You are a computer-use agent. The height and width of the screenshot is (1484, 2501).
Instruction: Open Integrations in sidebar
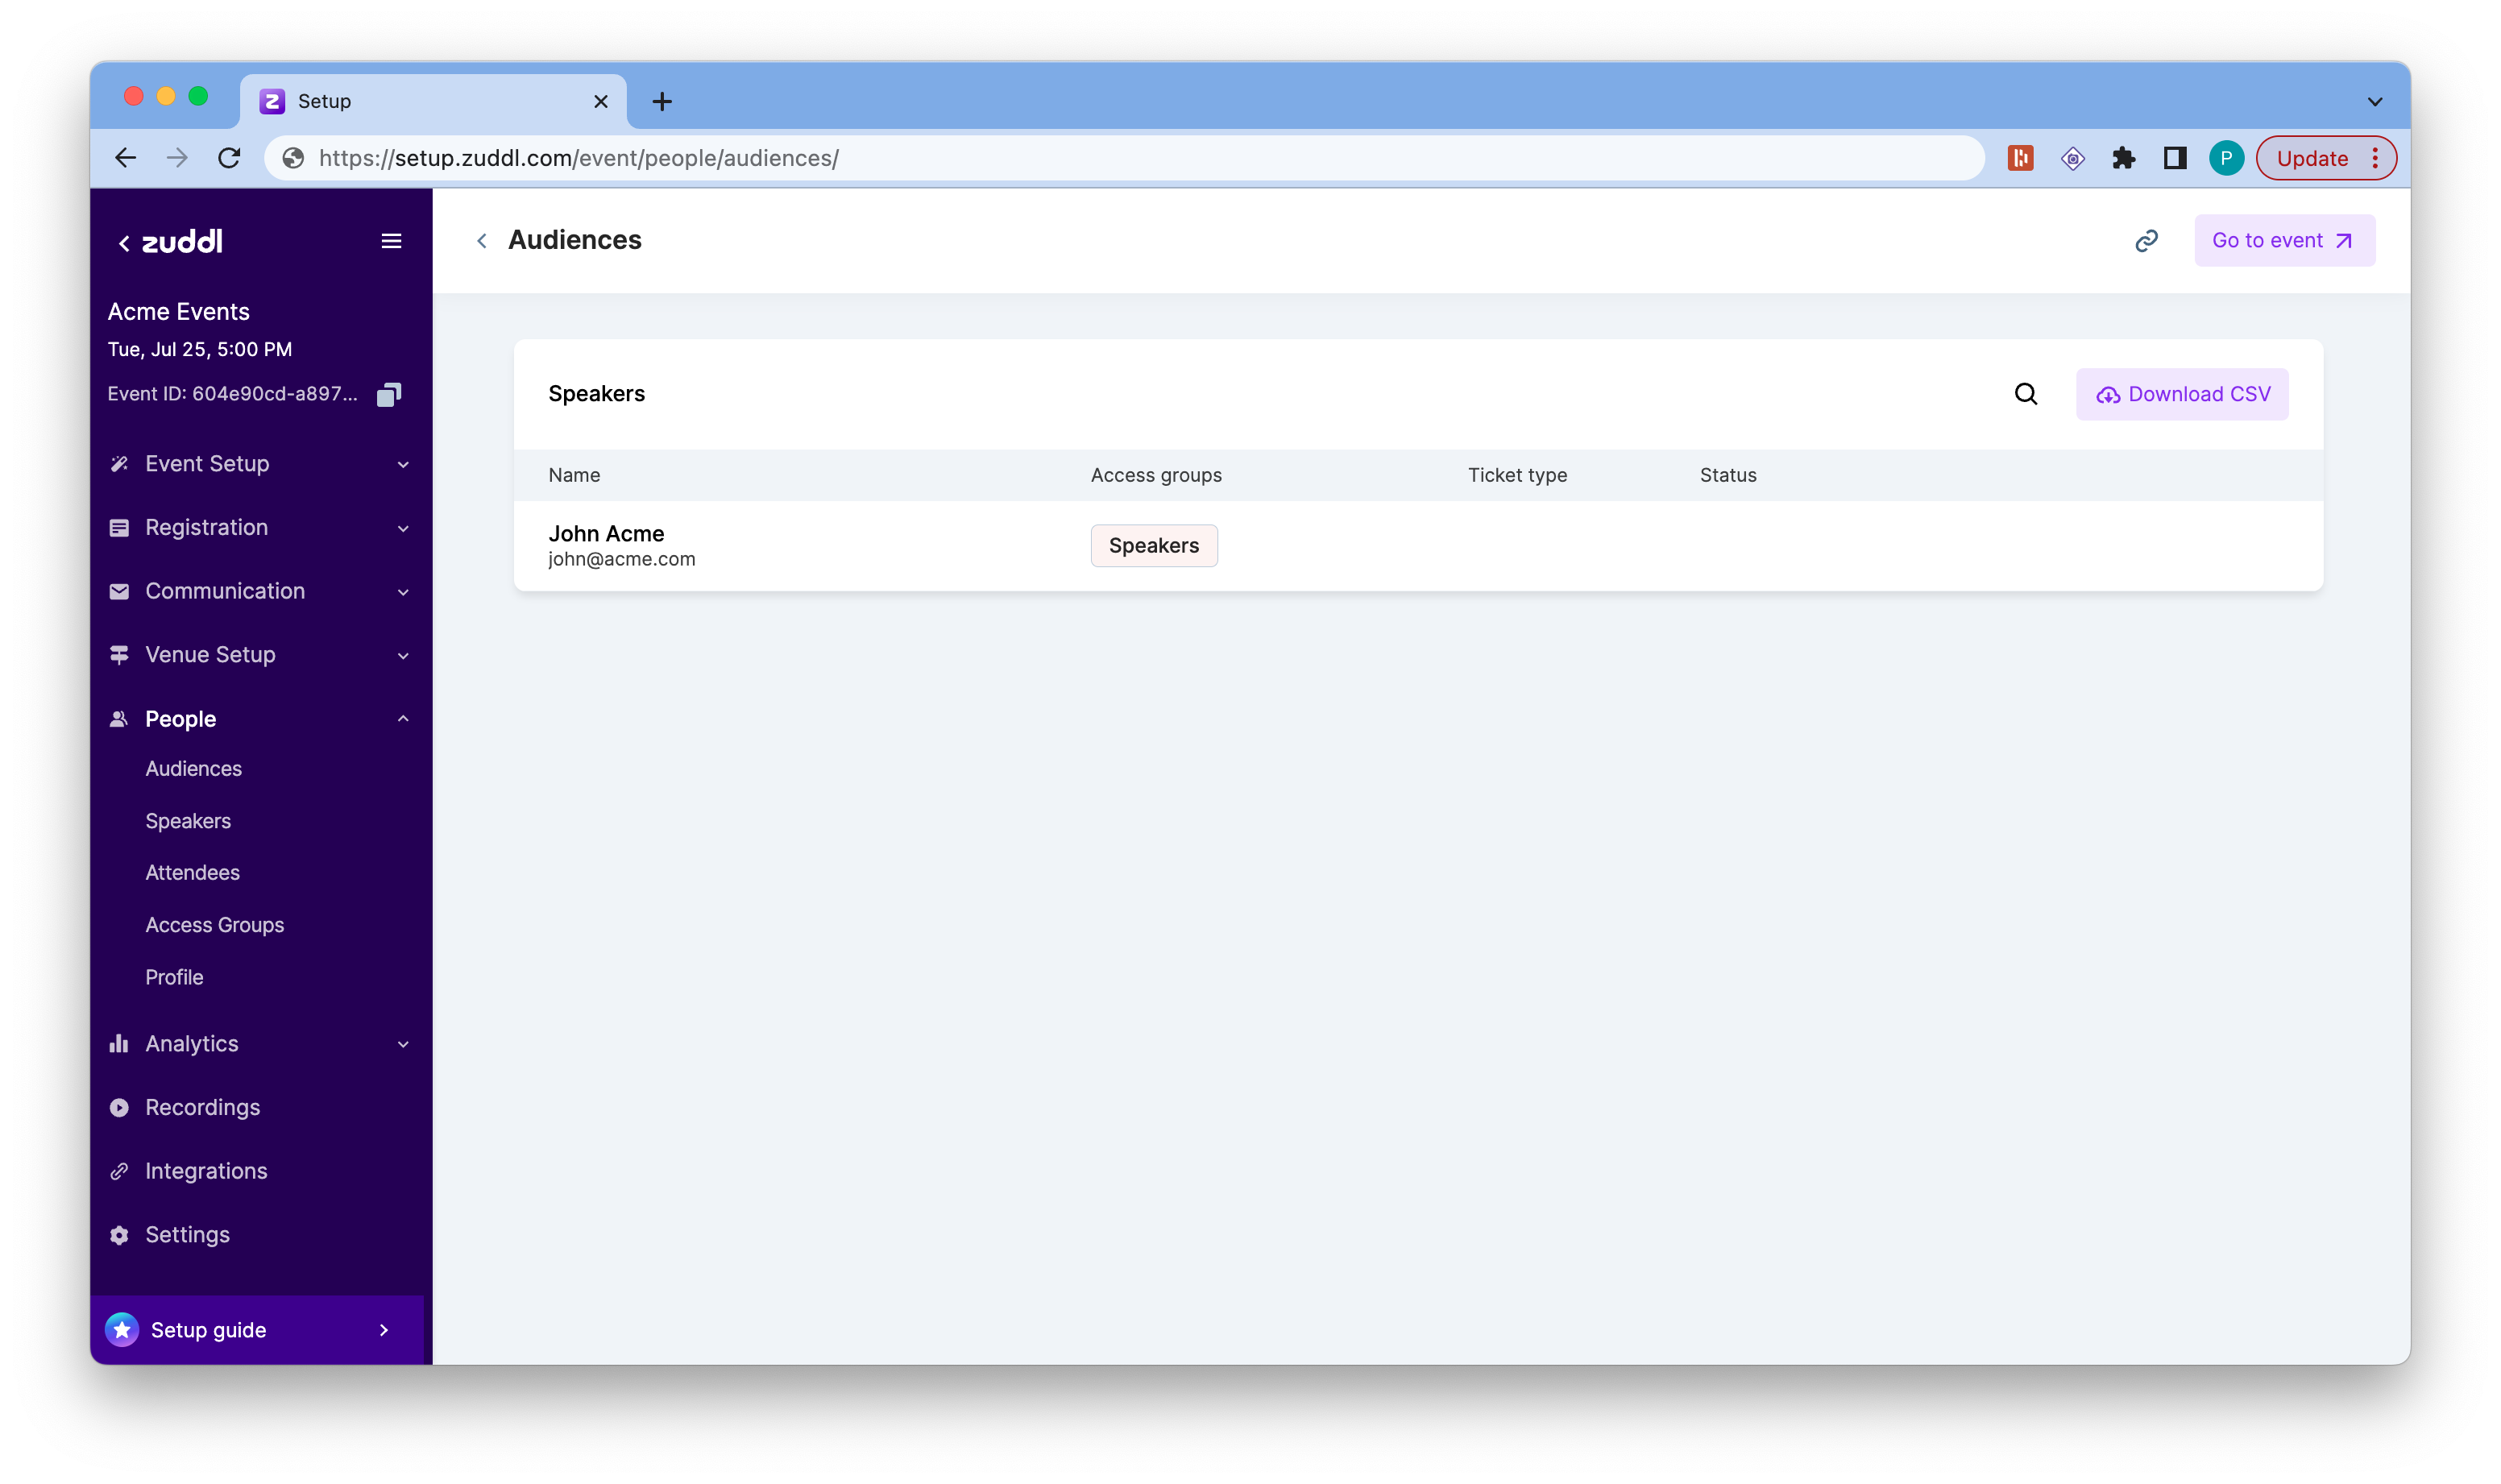point(206,1171)
